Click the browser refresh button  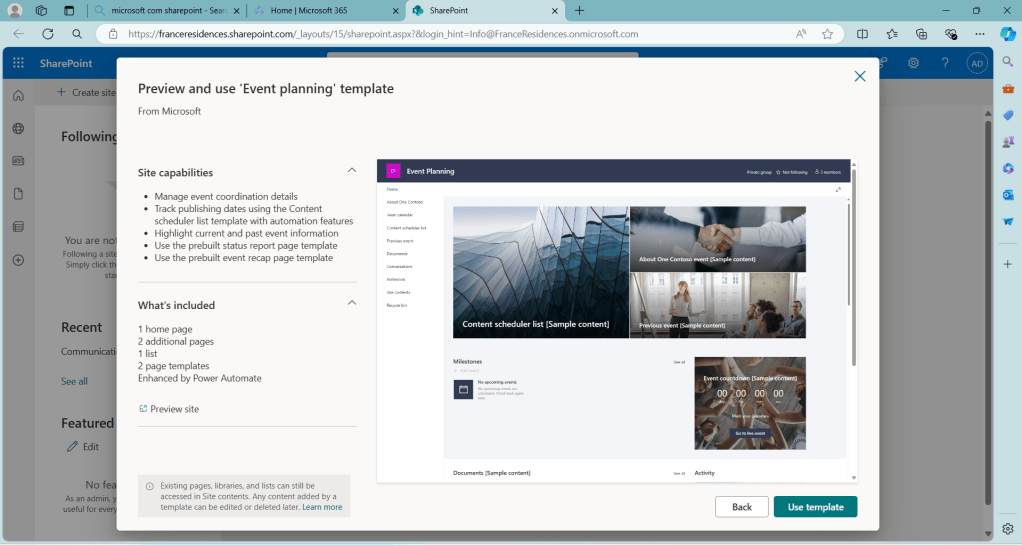[x=47, y=33]
